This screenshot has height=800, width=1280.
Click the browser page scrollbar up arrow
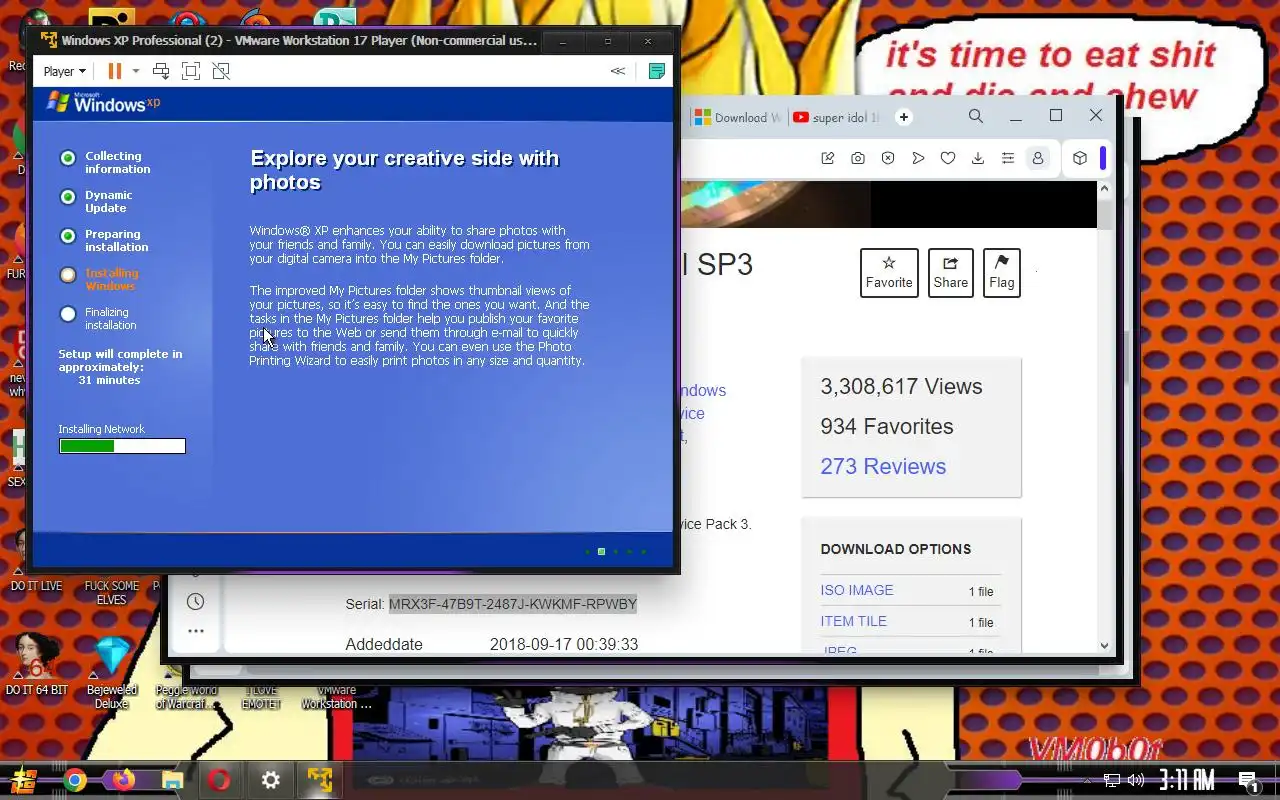[1105, 188]
